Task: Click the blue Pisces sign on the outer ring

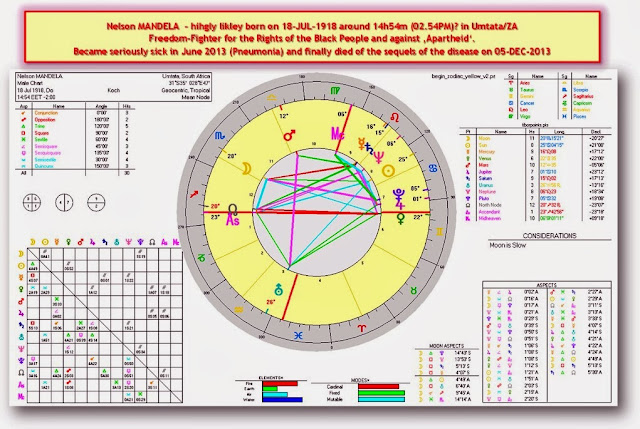Action: coord(298,336)
